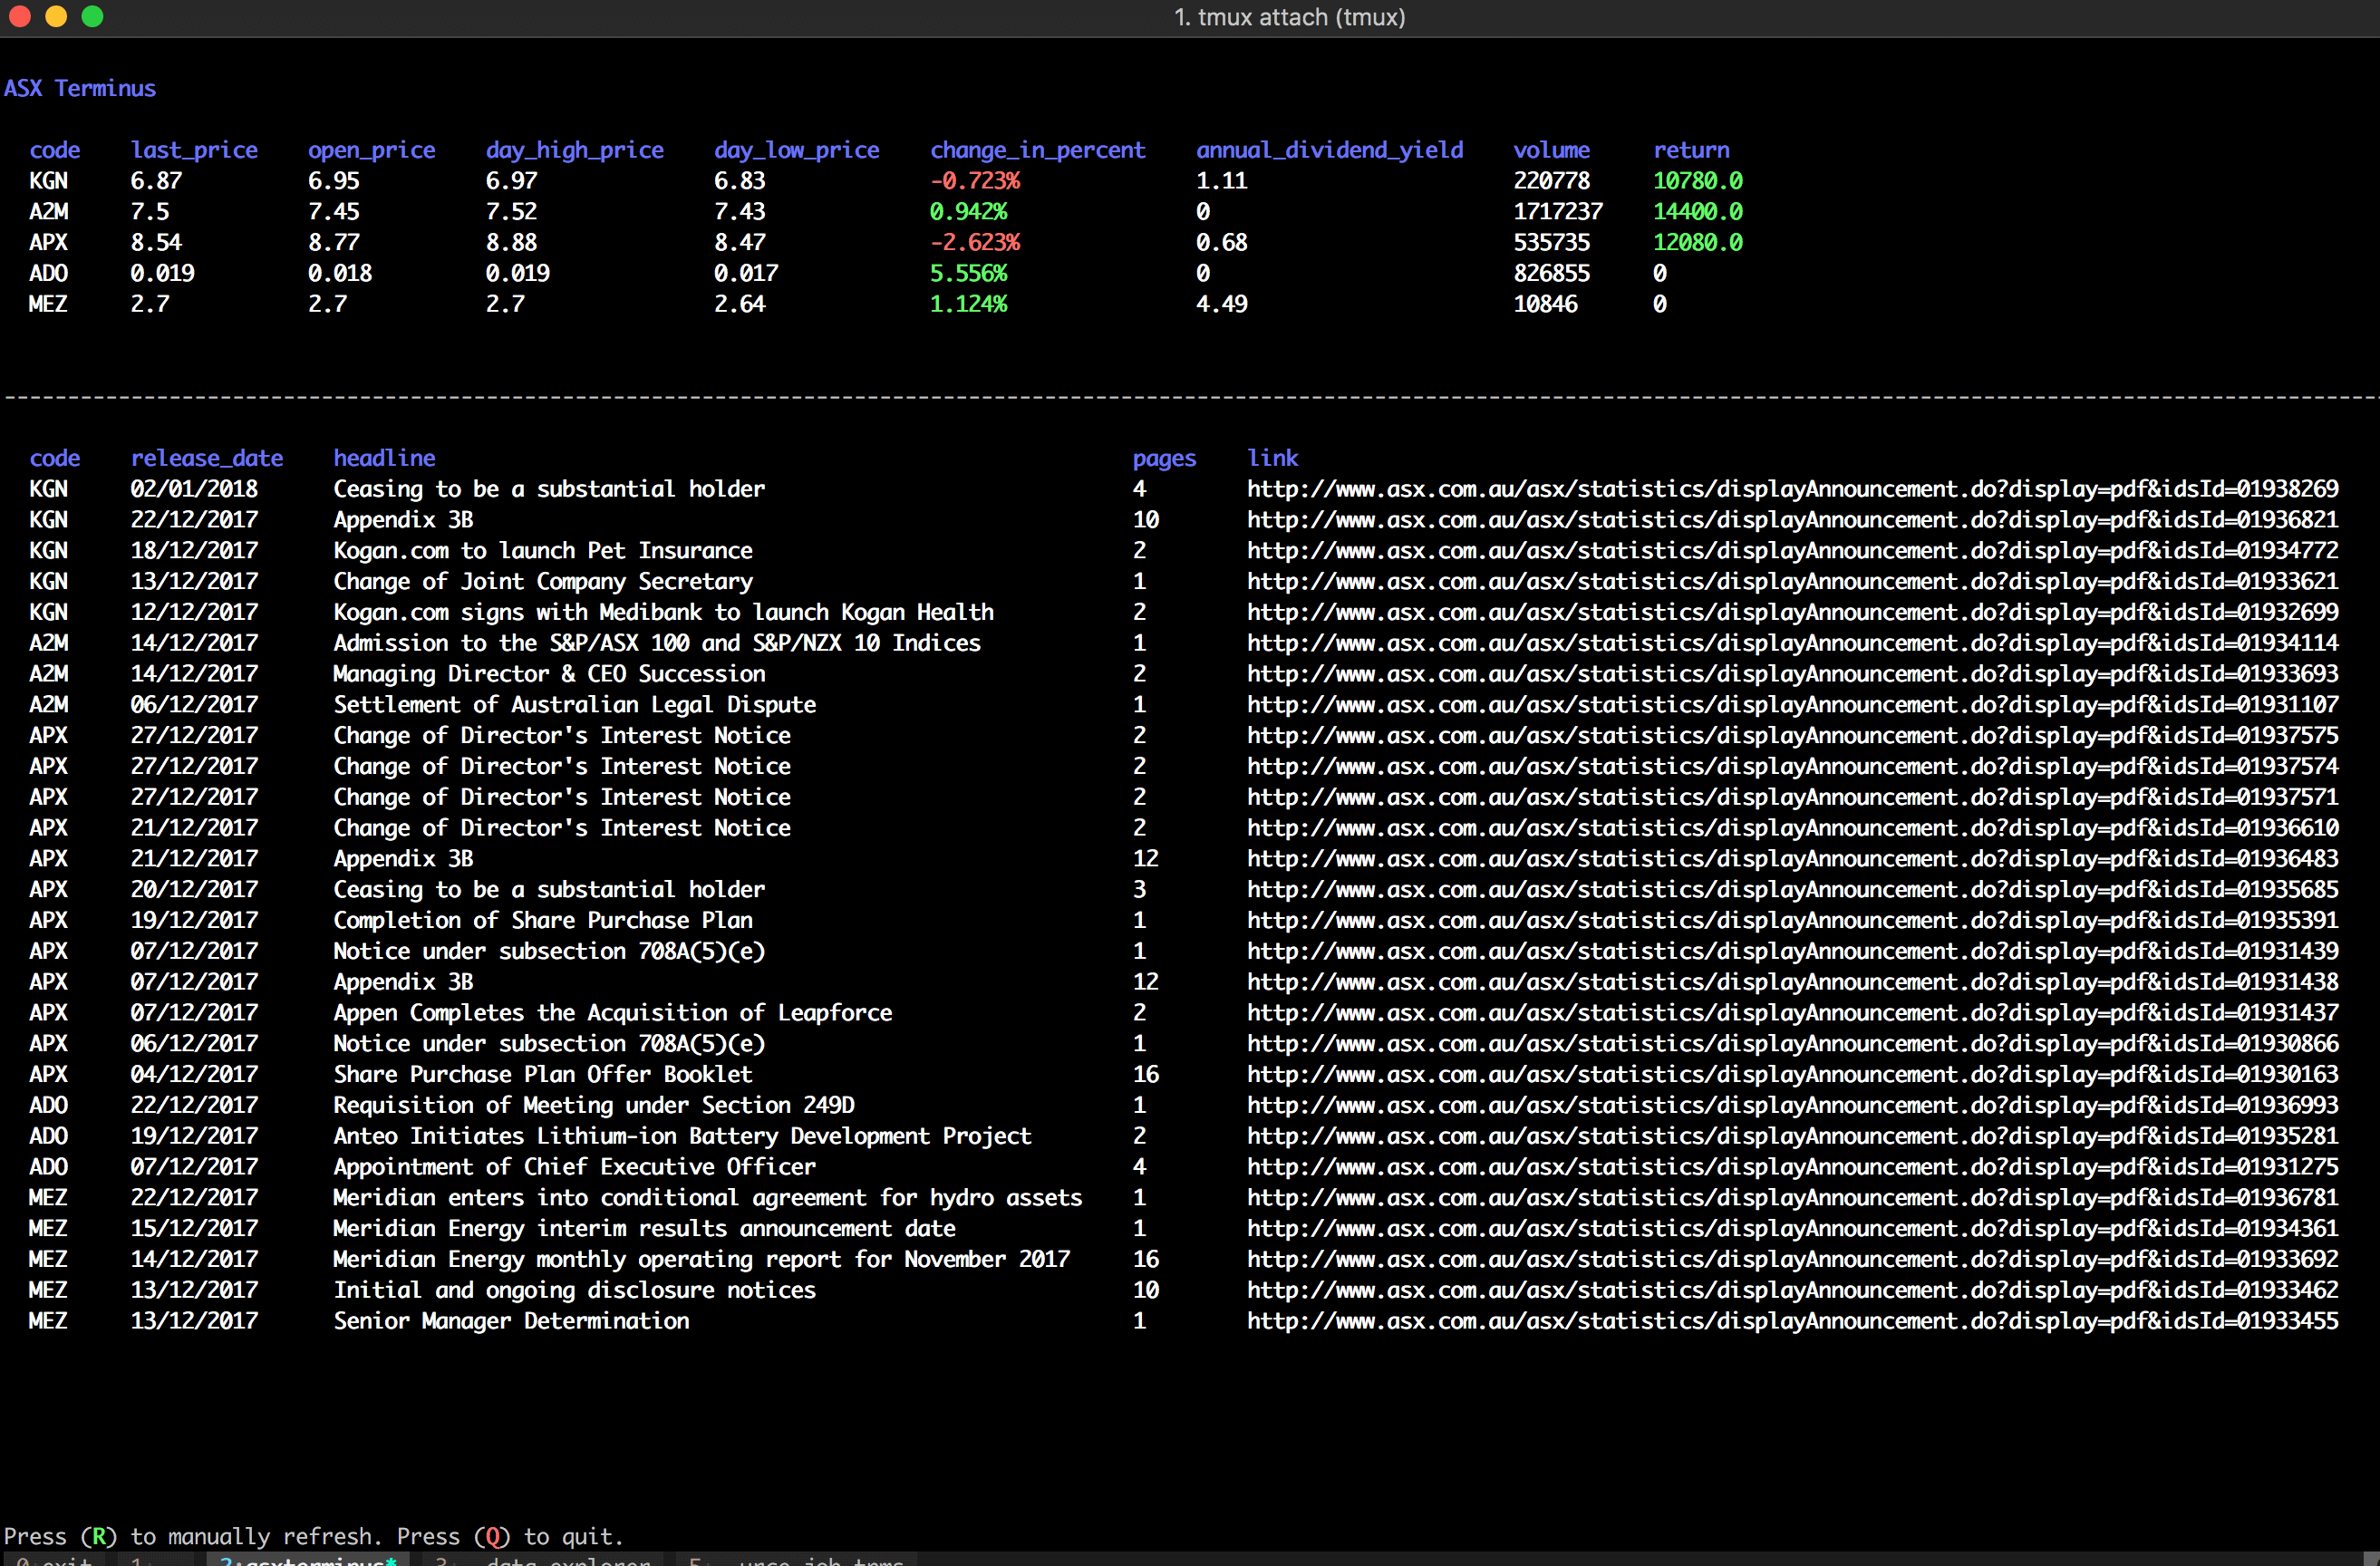Click the red Q quit key hint
Screen dimensions: 2380x1566
point(492,1536)
